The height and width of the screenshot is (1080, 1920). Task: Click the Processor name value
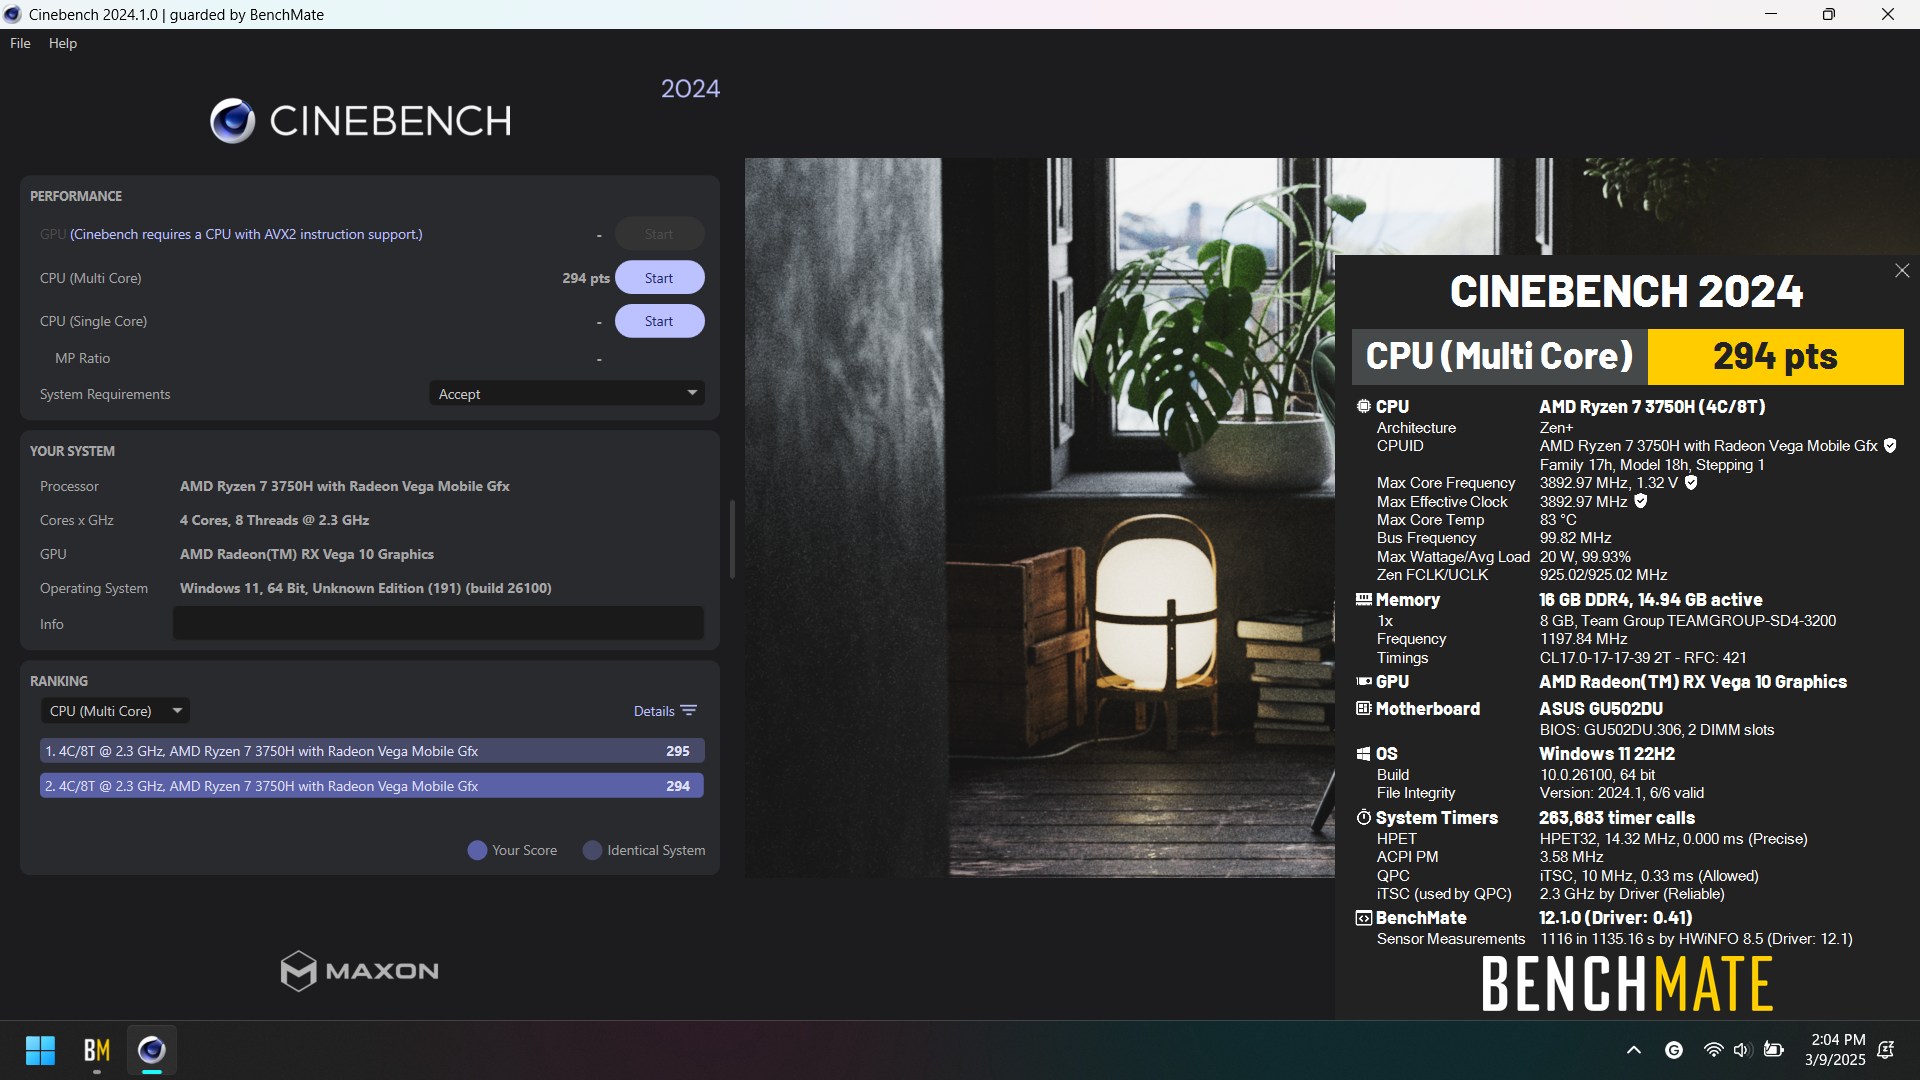point(345,486)
